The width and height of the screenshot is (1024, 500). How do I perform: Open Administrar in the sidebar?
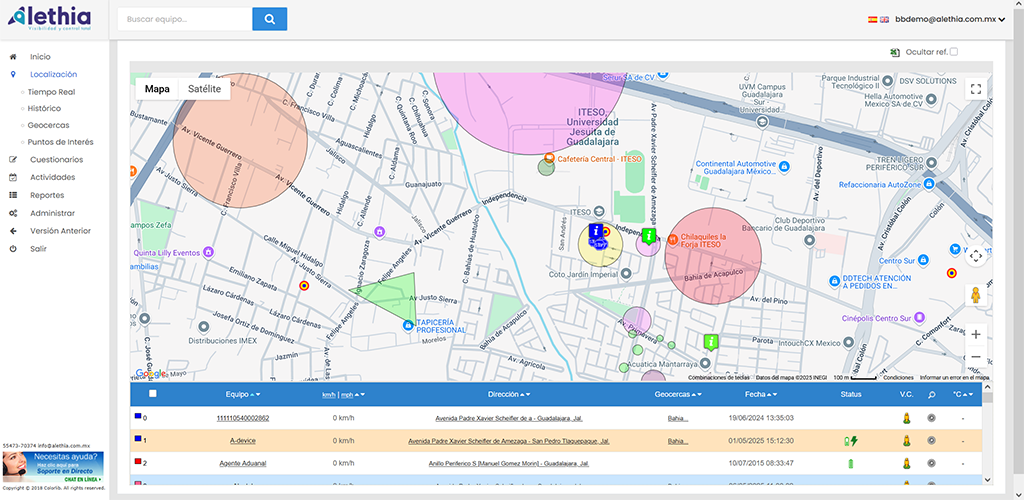52,213
